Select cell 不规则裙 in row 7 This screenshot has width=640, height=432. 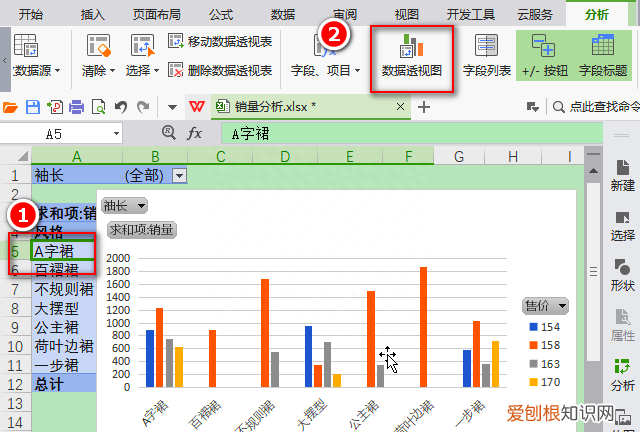[x=64, y=289]
